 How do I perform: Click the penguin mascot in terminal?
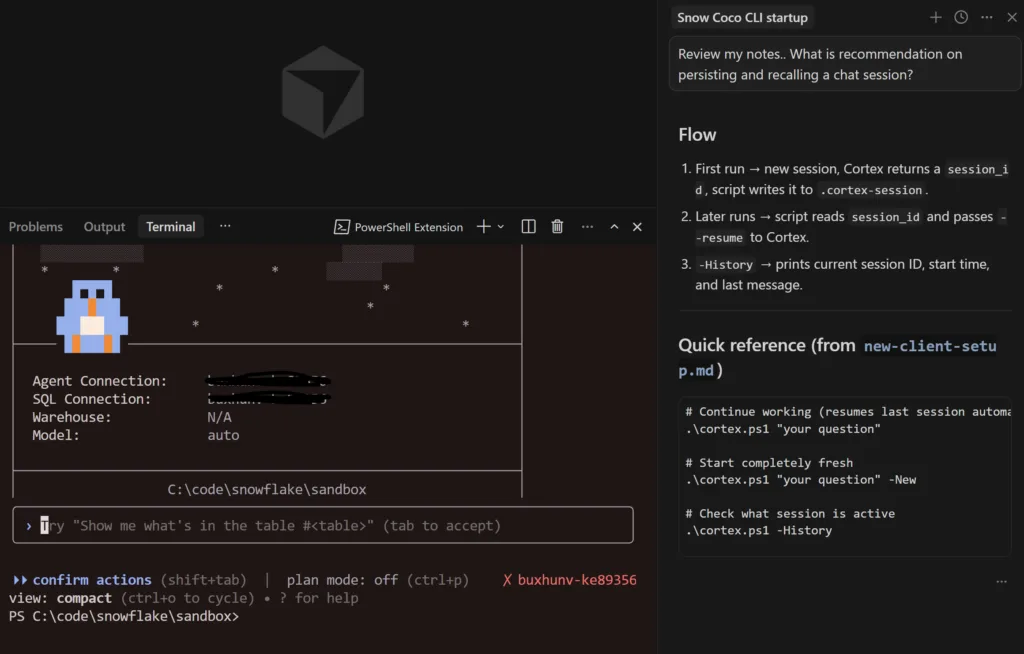[x=92, y=316]
